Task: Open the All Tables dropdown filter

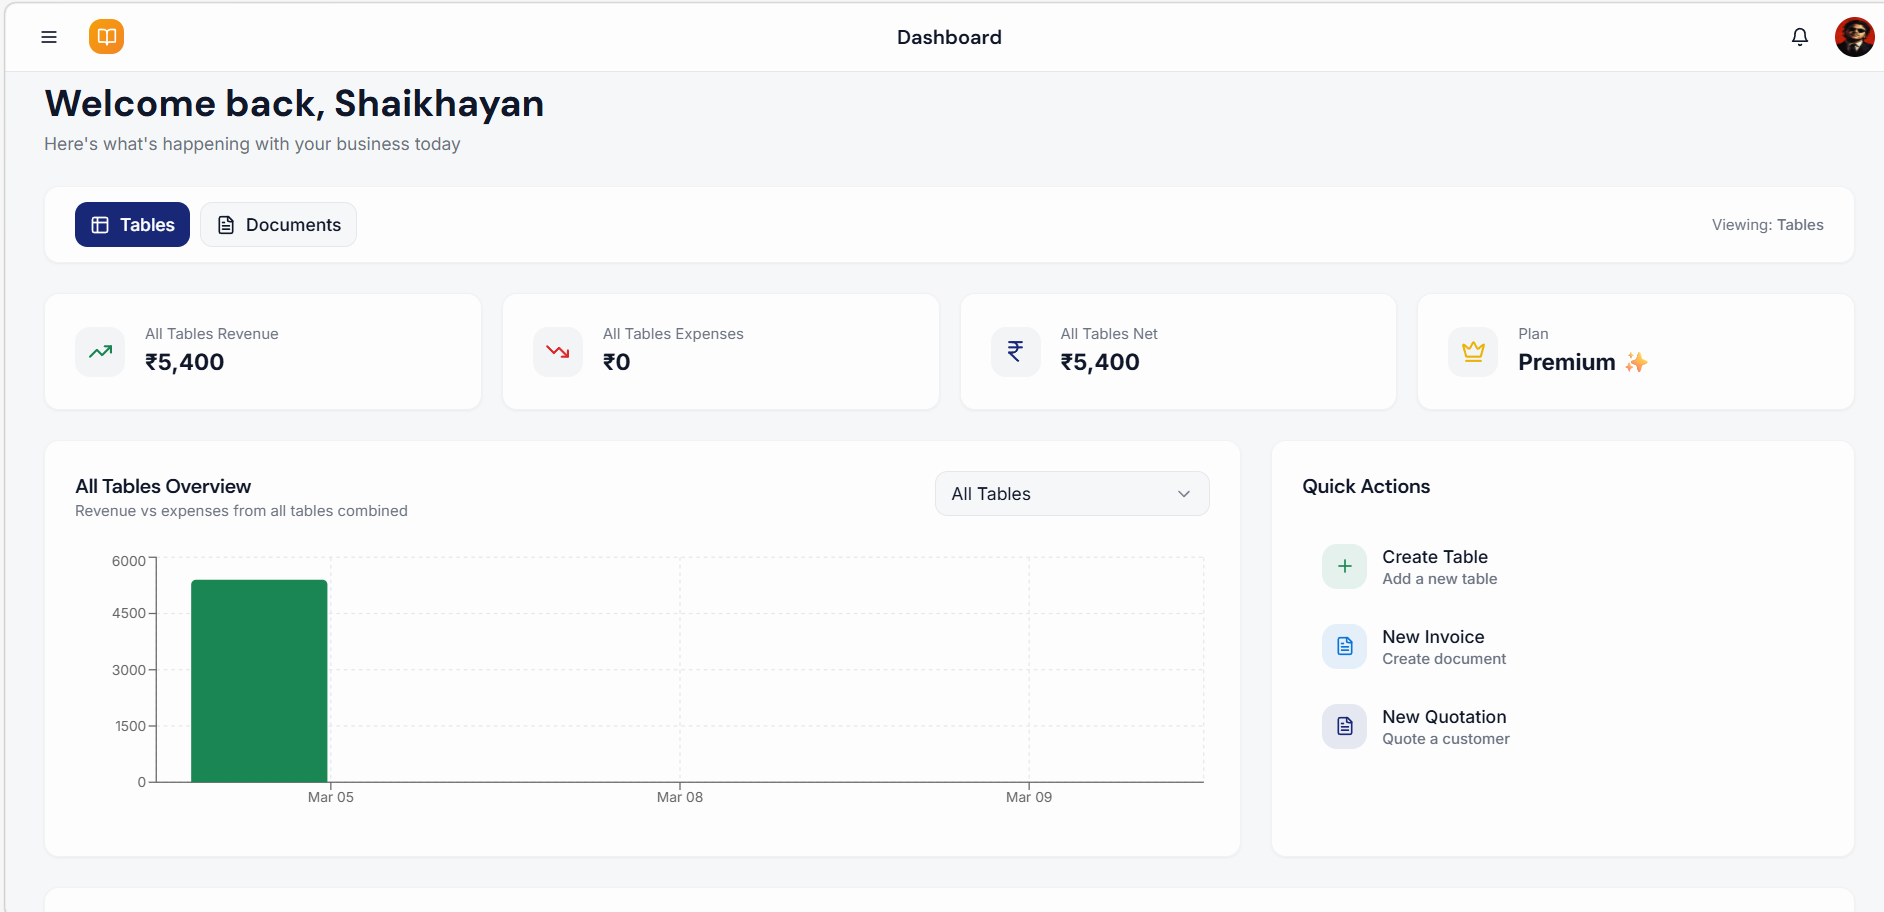Action: 1071,493
